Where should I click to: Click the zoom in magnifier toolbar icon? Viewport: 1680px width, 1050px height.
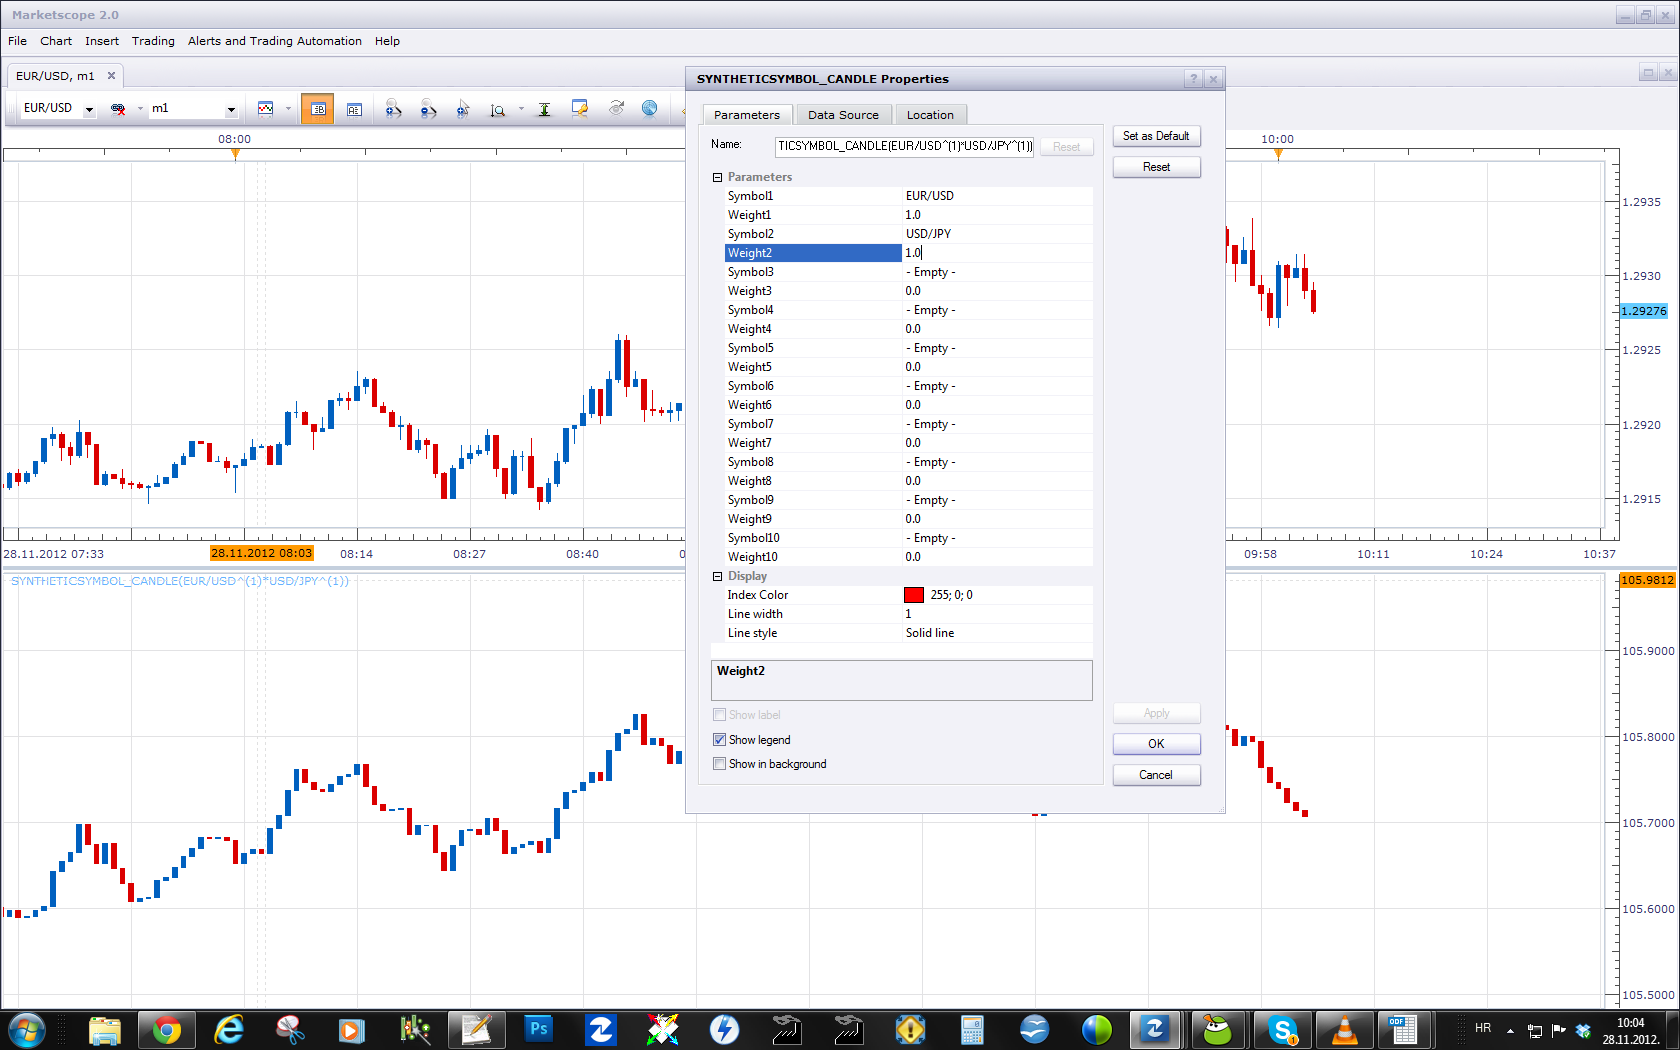[393, 109]
